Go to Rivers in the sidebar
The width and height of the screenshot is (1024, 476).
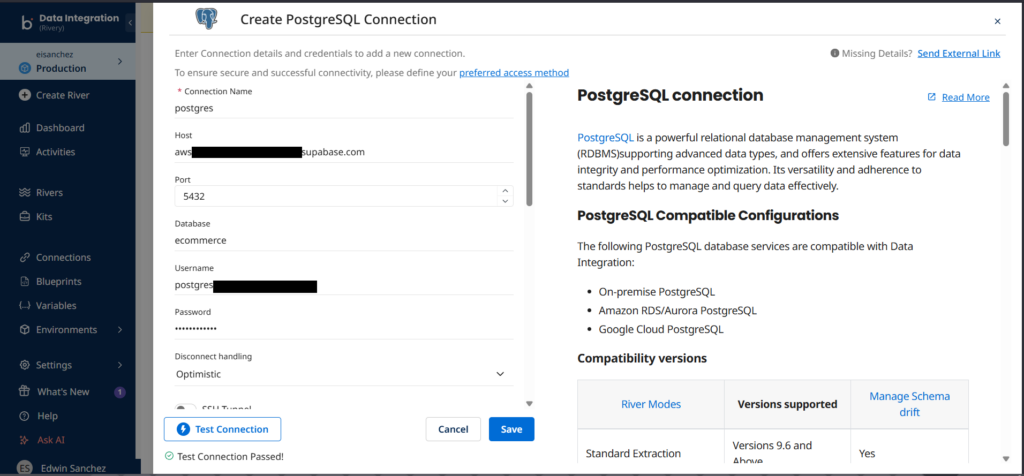[x=50, y=193]
